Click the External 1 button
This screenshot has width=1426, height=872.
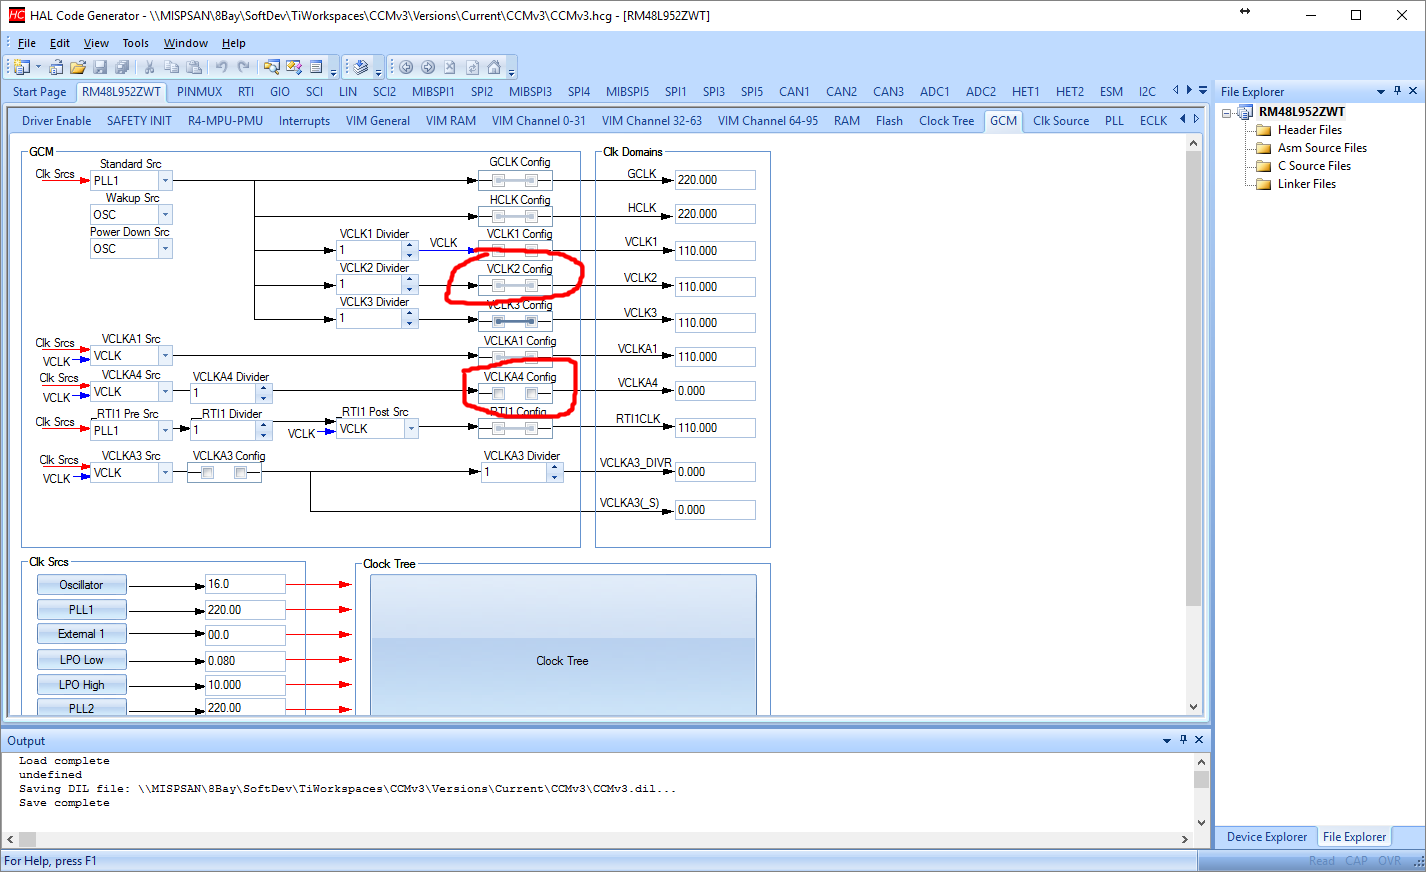coord(82,634)
